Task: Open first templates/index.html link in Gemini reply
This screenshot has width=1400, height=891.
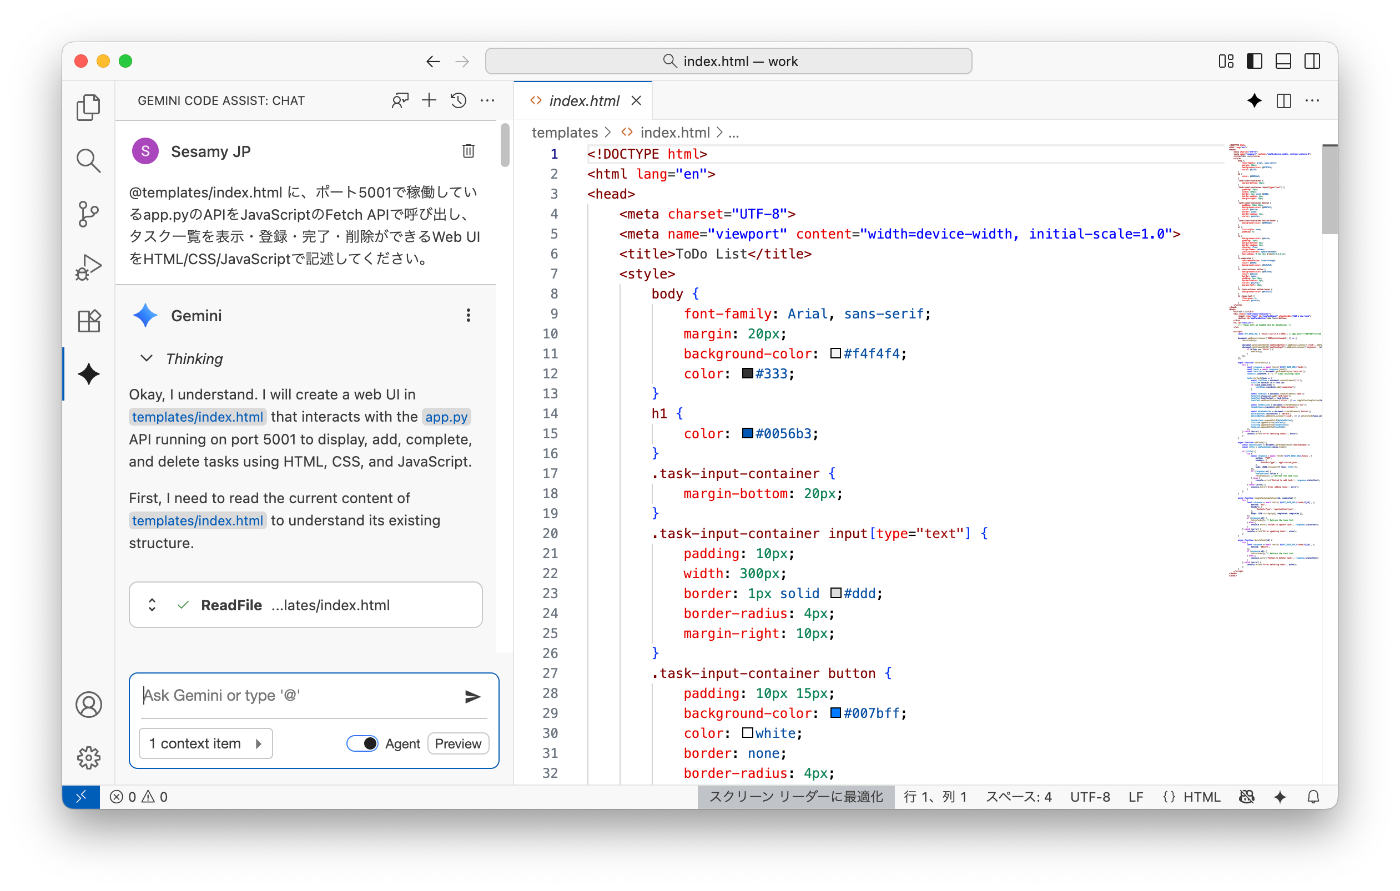Action: click(198, 417)
